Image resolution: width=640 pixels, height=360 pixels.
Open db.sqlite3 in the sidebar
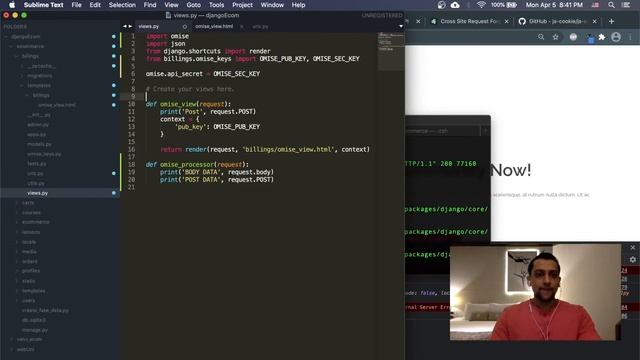click(x=34, y=320)
